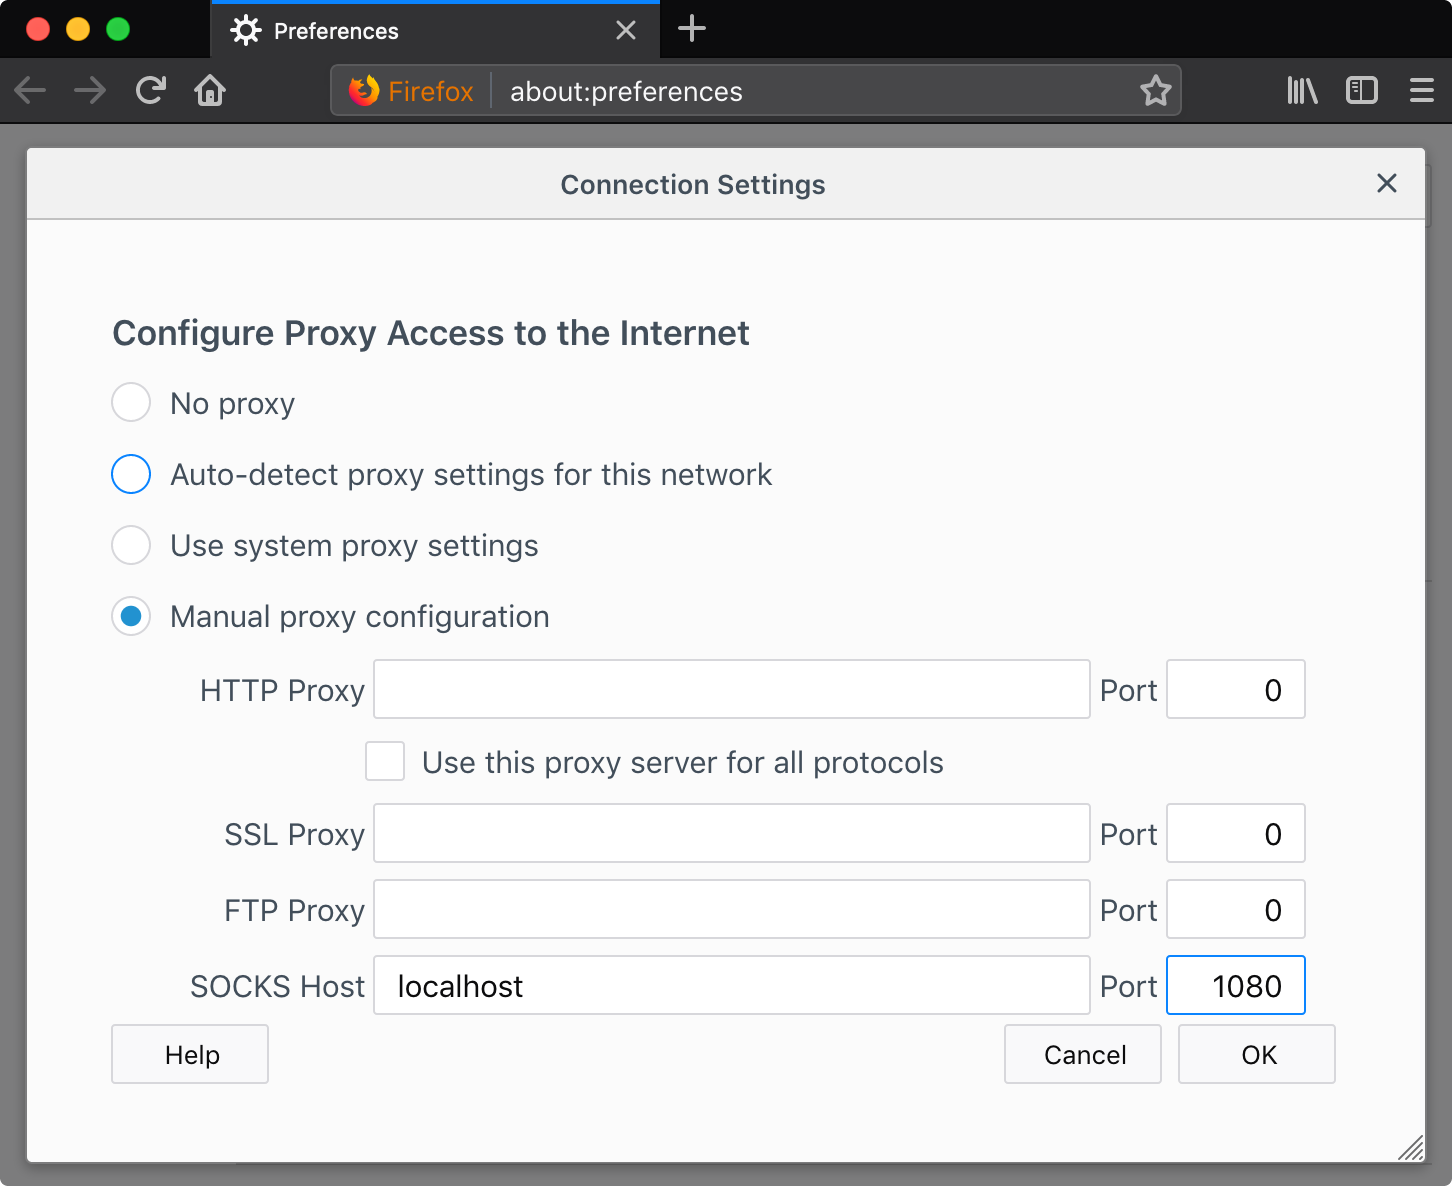Image resolution: width=1452 pixels, height=1186 pixels.
Task: Open a new tab with plus icon
Action: point(692,29)
